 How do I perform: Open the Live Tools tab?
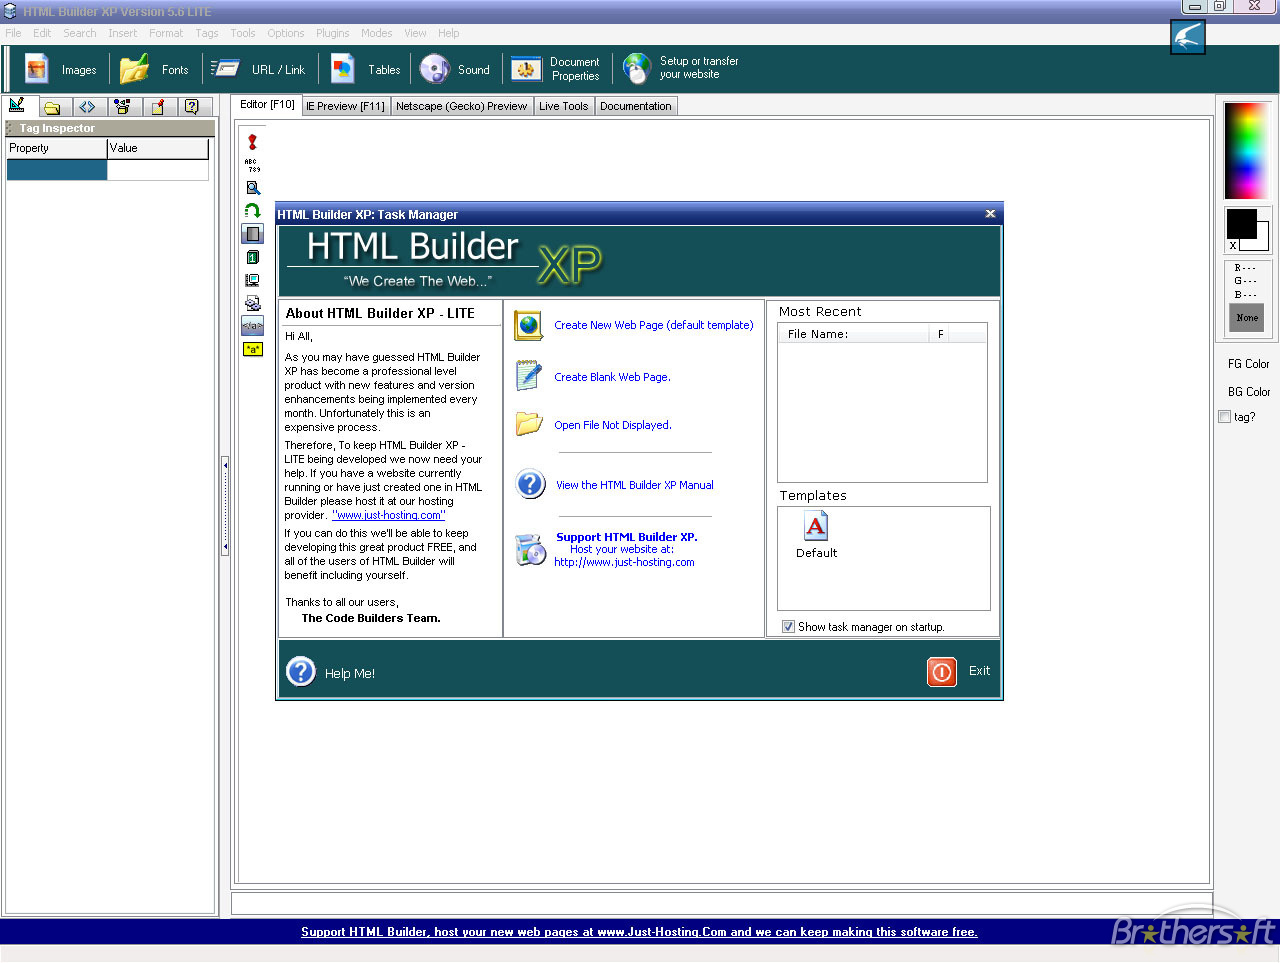tap(564, 106)
